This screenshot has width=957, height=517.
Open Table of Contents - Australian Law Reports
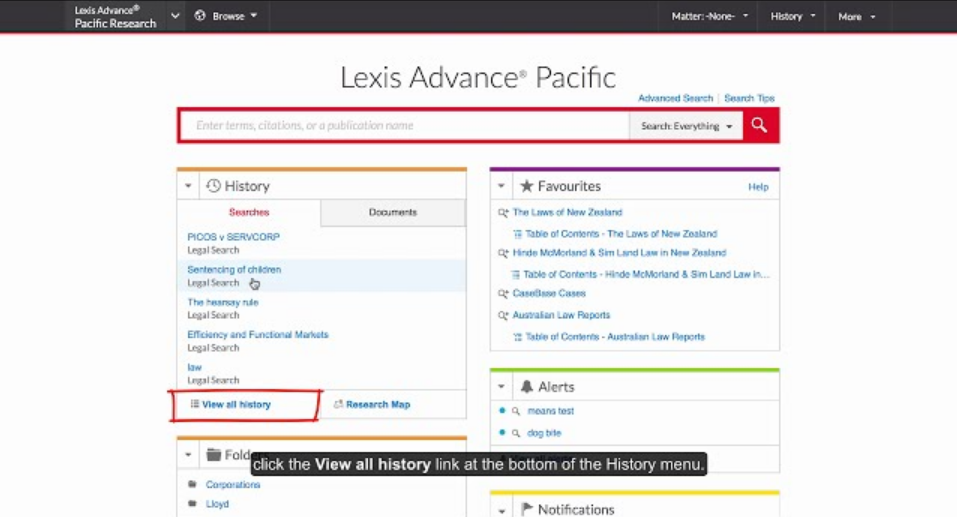[x=615, y=337]
